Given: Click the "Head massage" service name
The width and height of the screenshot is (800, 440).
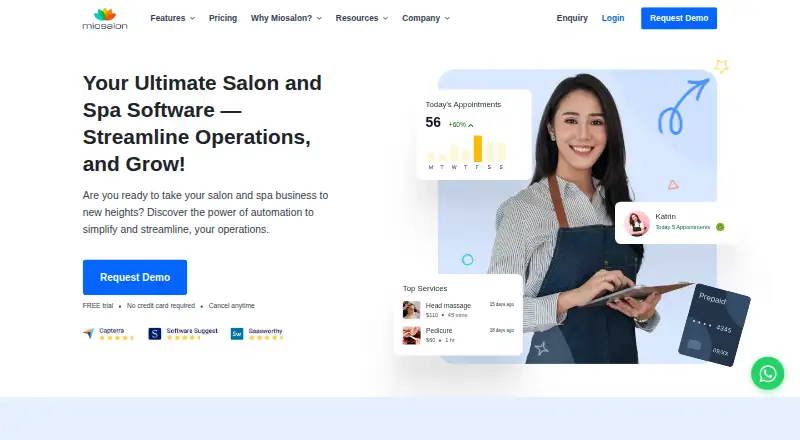Looking at the screenshot, I should point(448,305).
